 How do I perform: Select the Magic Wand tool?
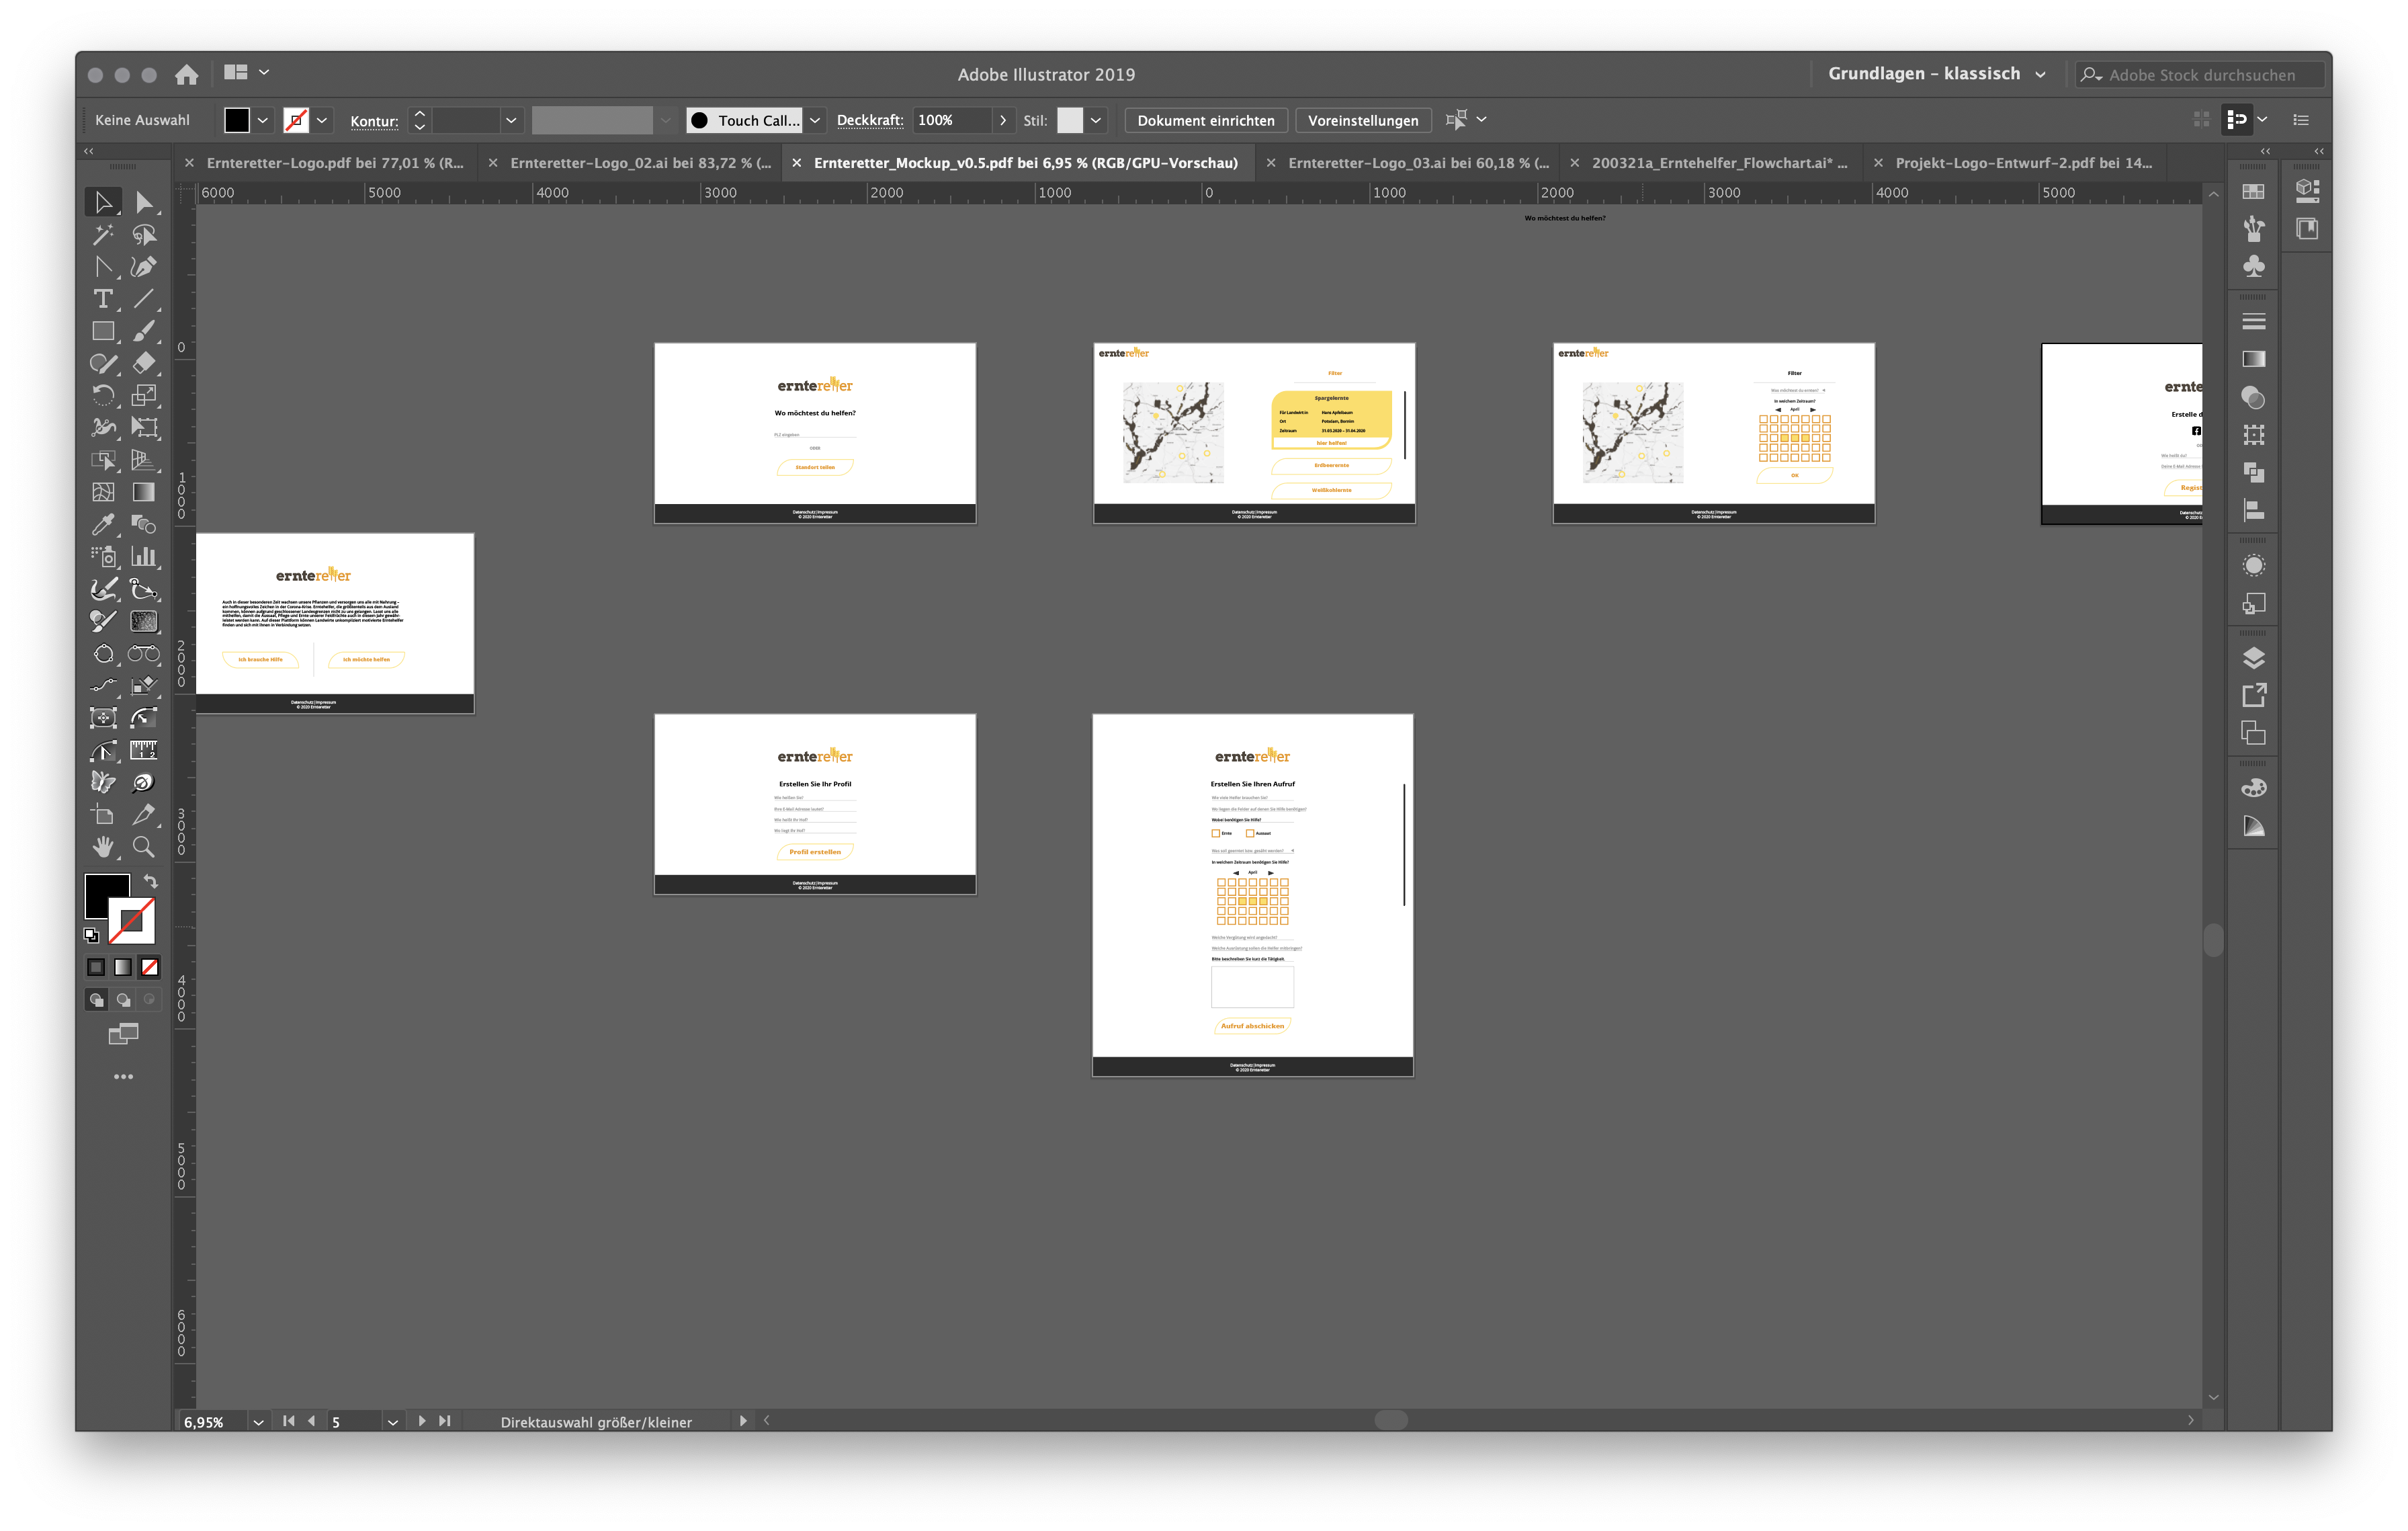point(102,235)
